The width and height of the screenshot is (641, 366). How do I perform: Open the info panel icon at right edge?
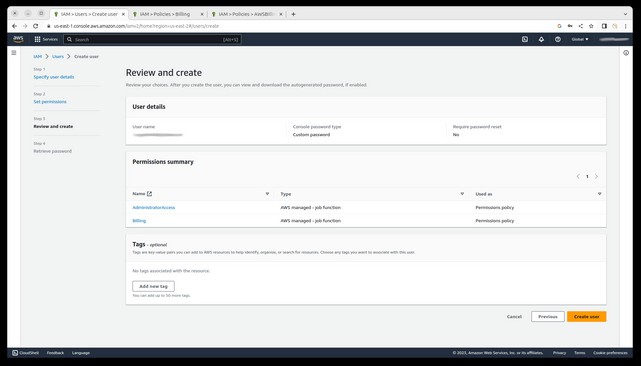[x=626, y=53]
